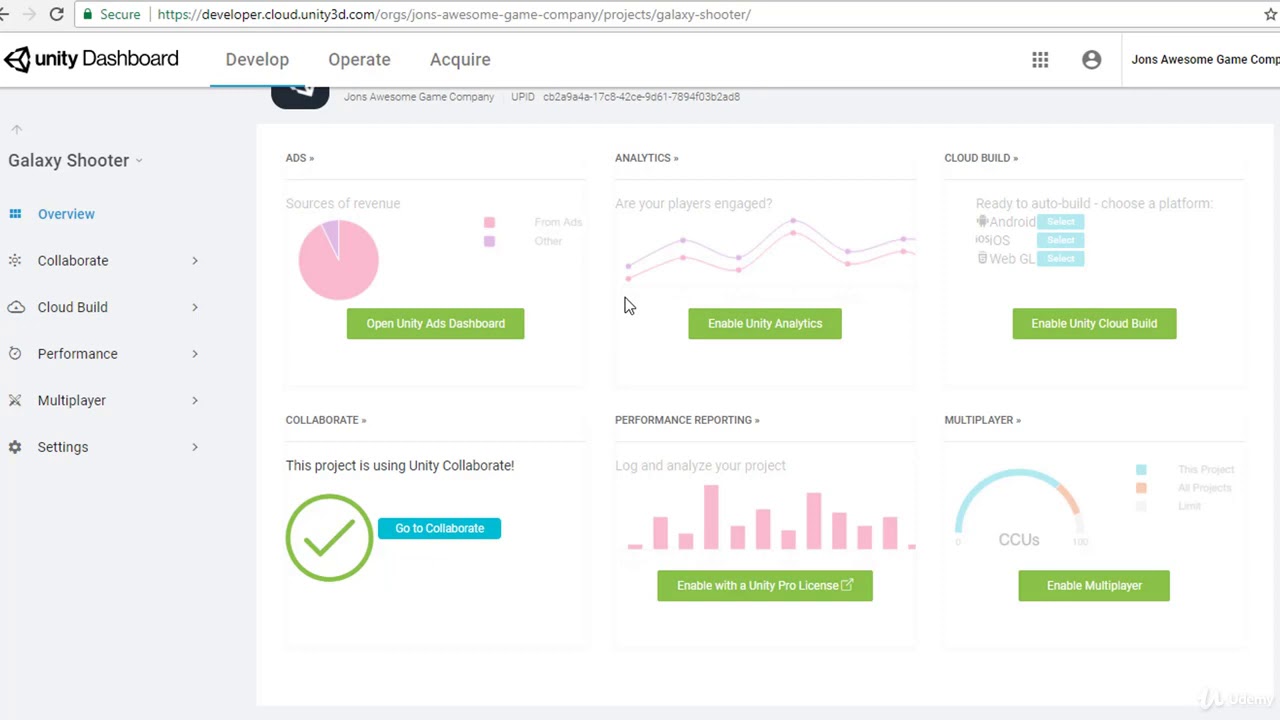Switch to the Operate tab
The width and height of the screenshot is (1280, 720).
(359, 60)
